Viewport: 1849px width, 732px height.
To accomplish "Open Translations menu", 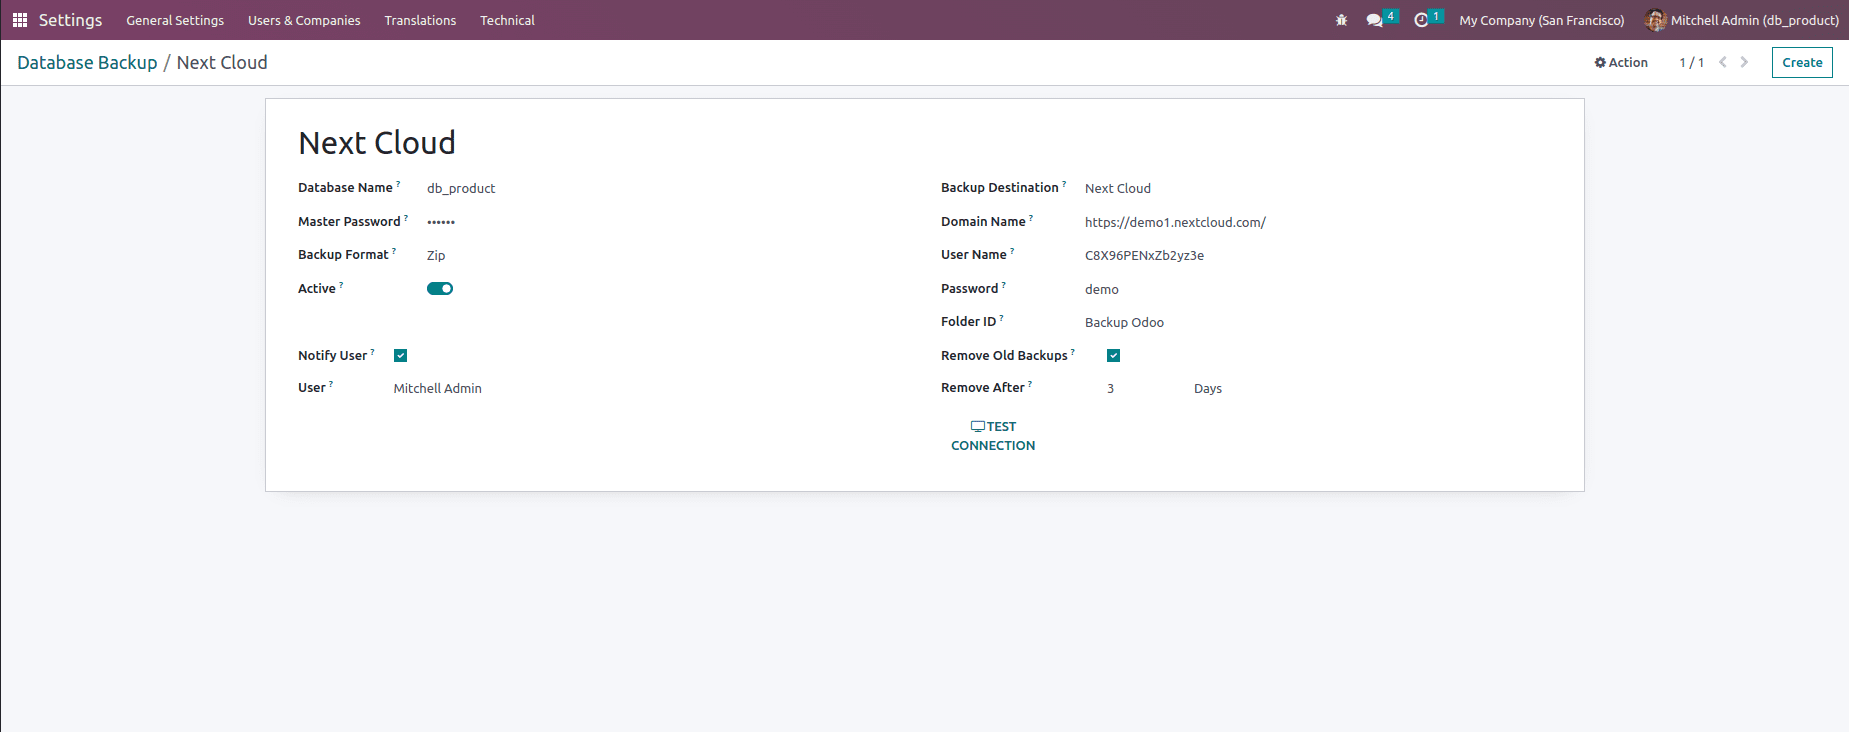I will (420, 20).
